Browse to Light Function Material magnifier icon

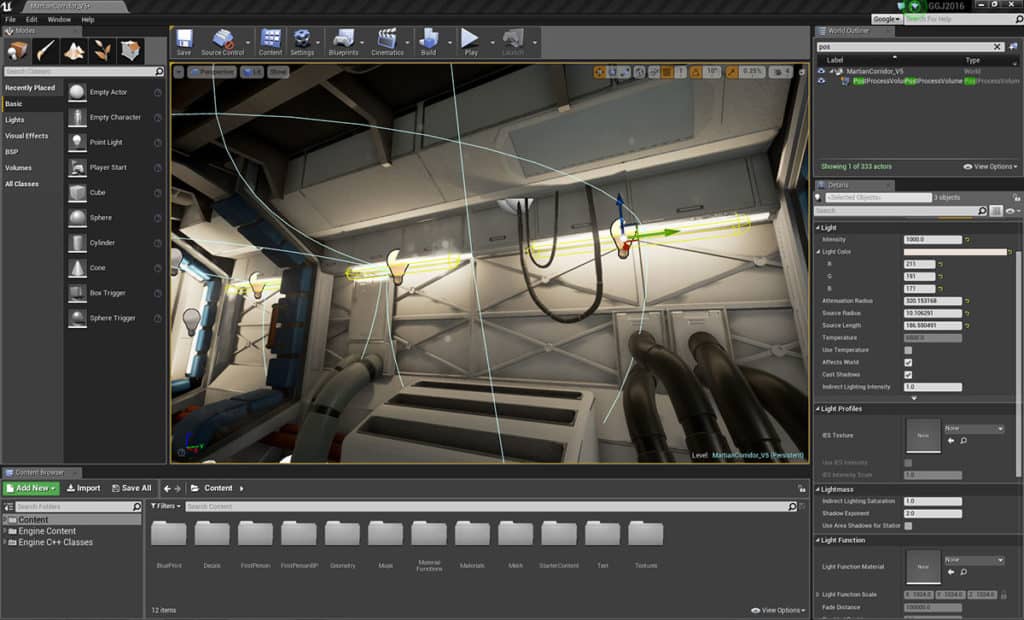coord(963,572)
